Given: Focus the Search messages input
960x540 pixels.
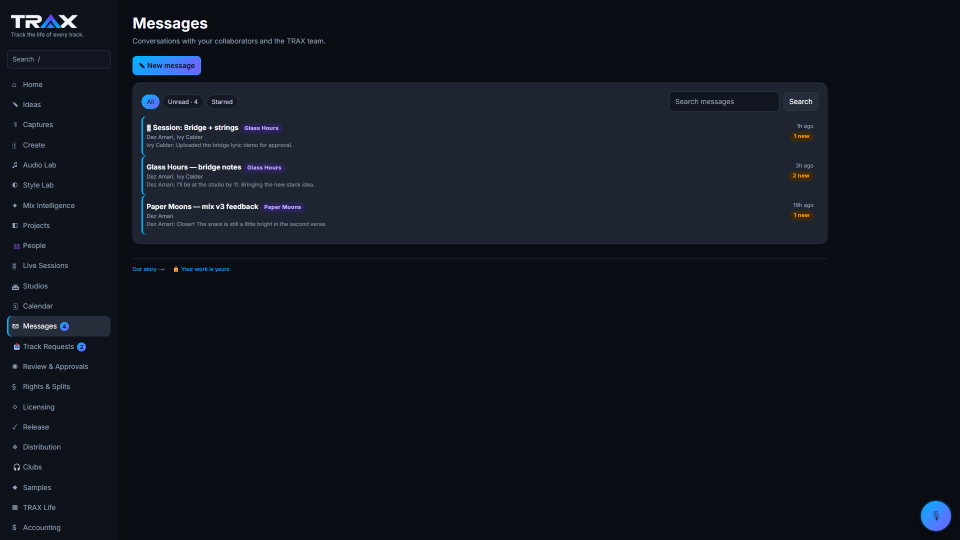Looking at the screenshot, I should 724,102.
